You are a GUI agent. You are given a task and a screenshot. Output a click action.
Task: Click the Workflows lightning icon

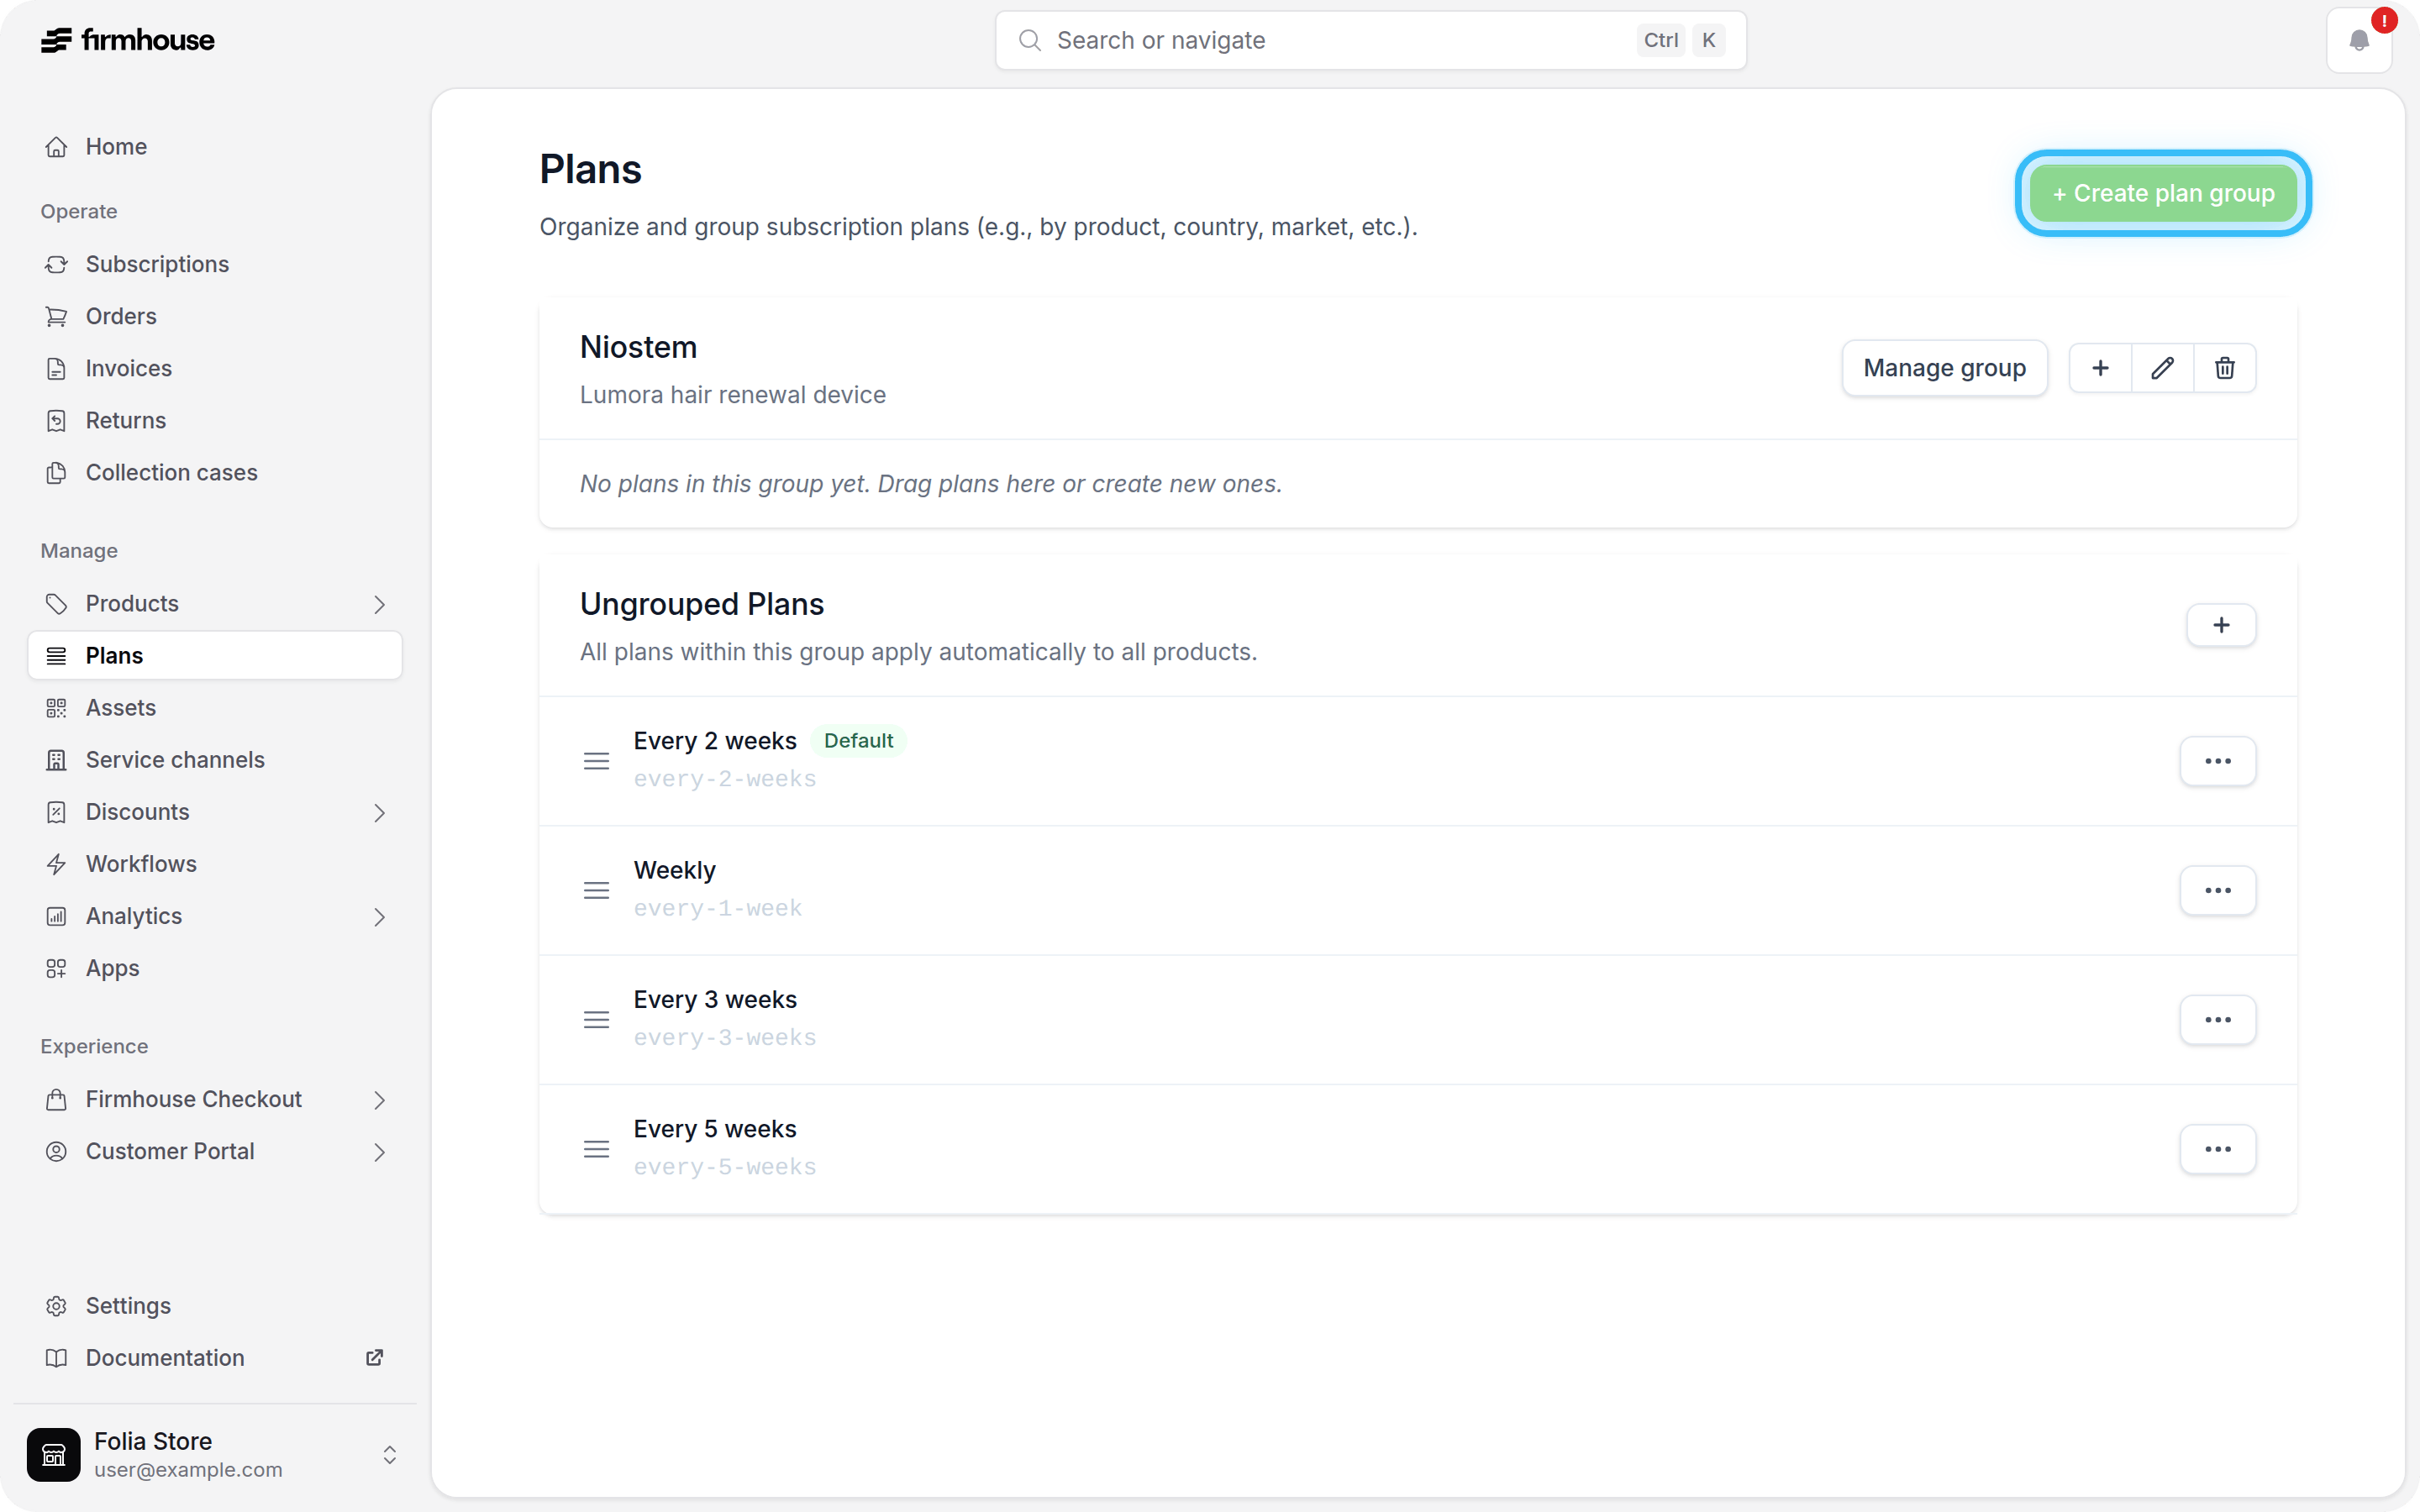point(56,864)
